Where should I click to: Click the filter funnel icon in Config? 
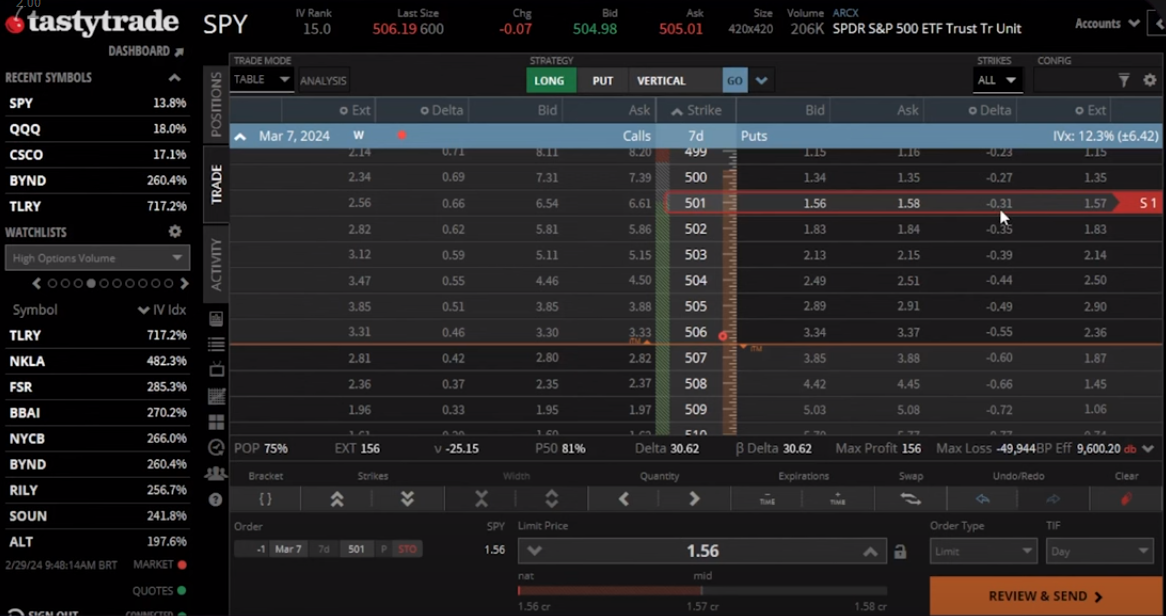[1124, 80]
